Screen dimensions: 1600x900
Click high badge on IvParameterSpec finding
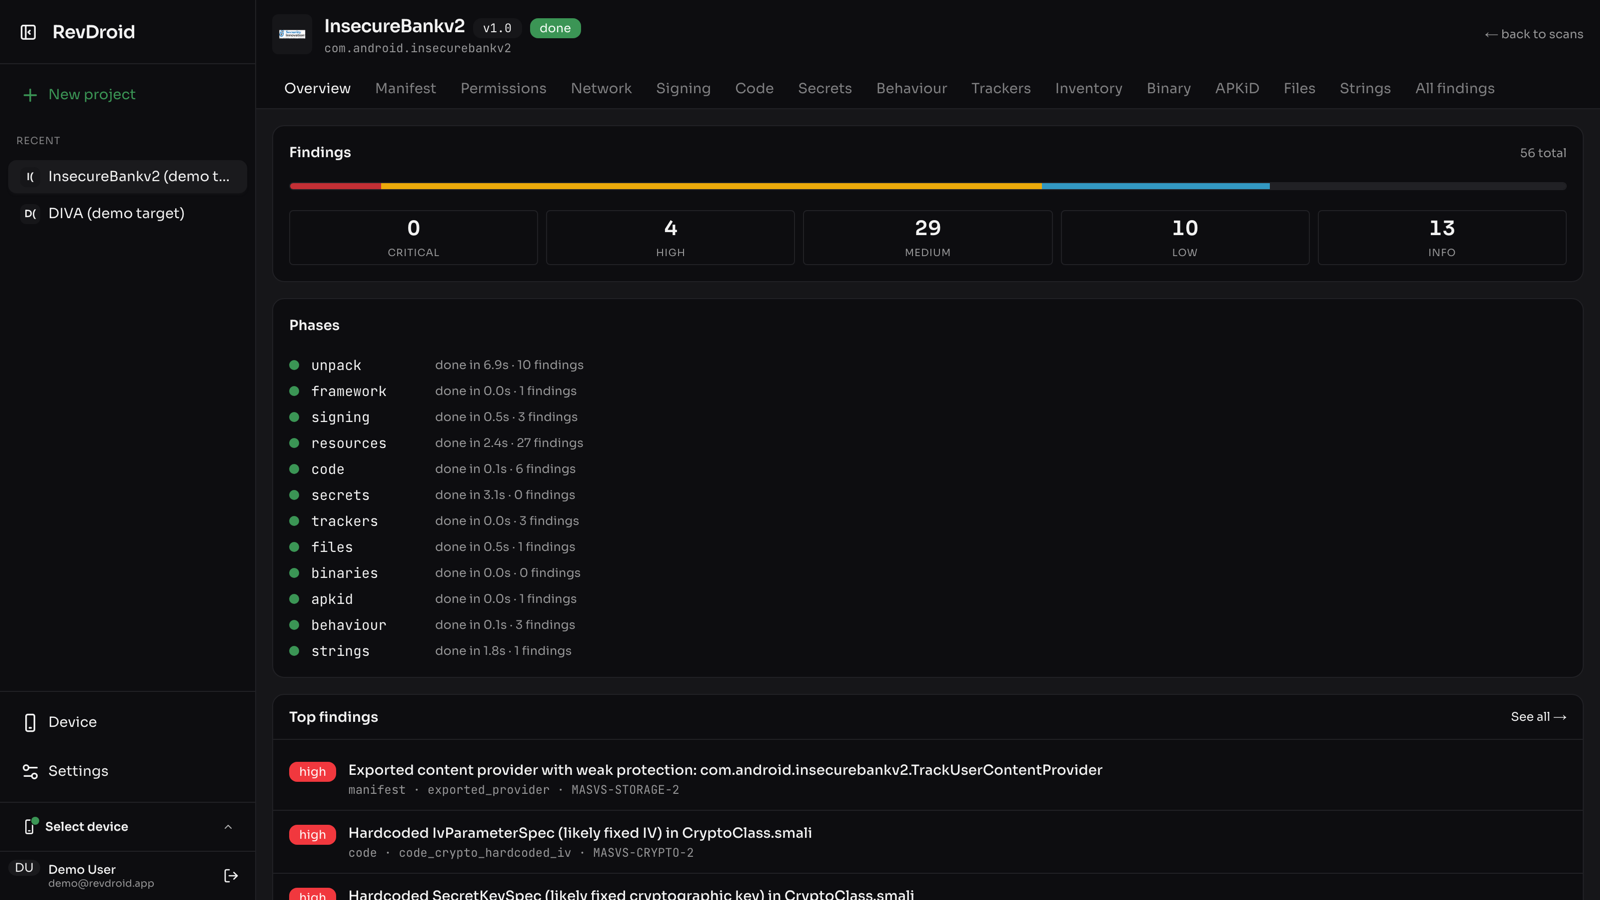(x=312, y=835)
